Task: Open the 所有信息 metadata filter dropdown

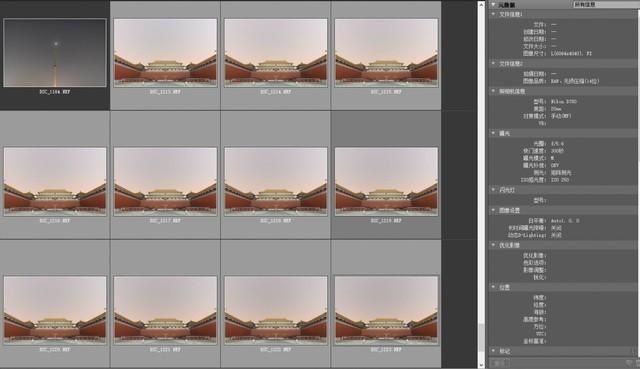Action: point(606,4)
